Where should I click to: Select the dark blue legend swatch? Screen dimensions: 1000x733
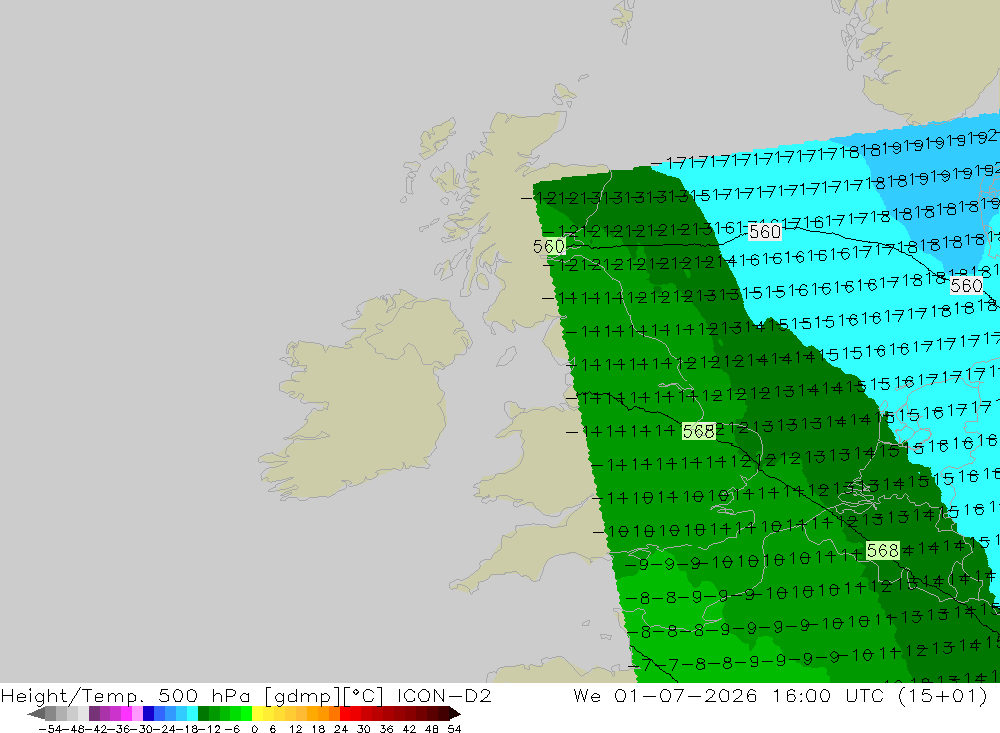coord(148,713)
